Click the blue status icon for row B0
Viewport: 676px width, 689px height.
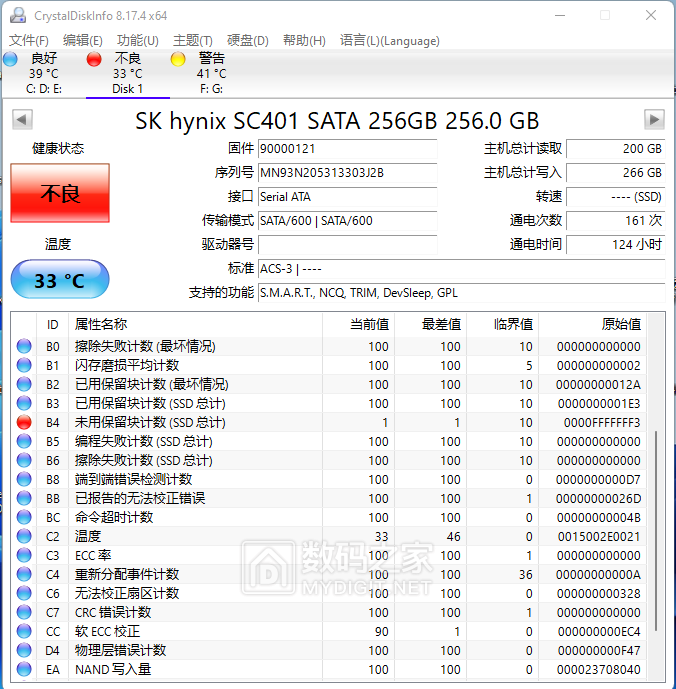24,346
